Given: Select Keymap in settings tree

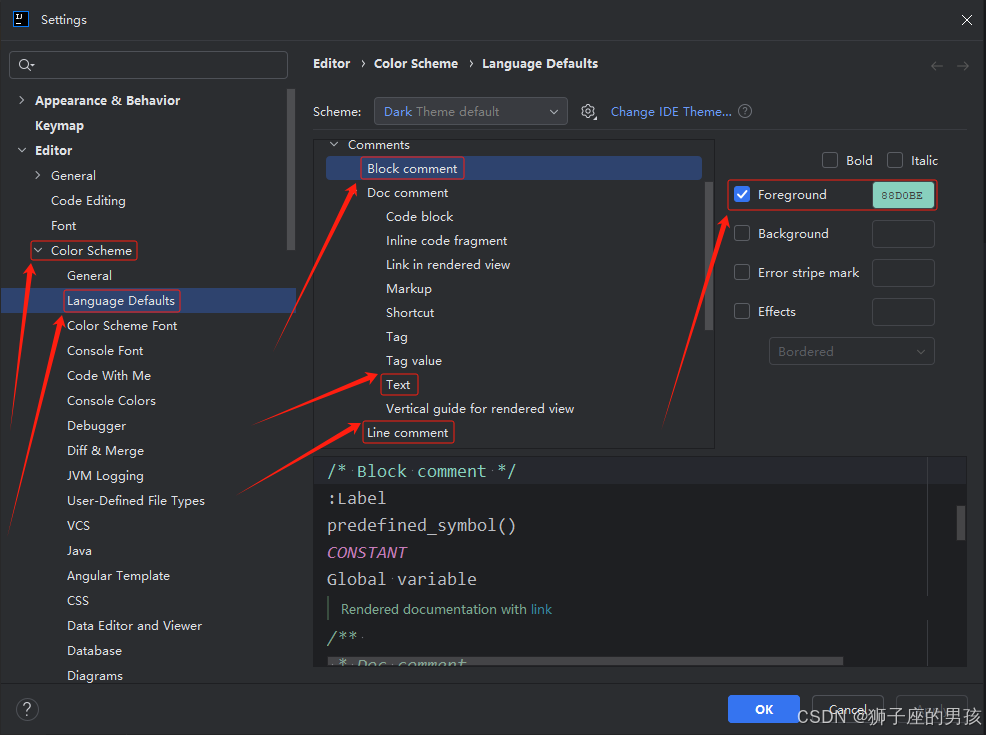Looking at the screenshot, I should (59, 125).
